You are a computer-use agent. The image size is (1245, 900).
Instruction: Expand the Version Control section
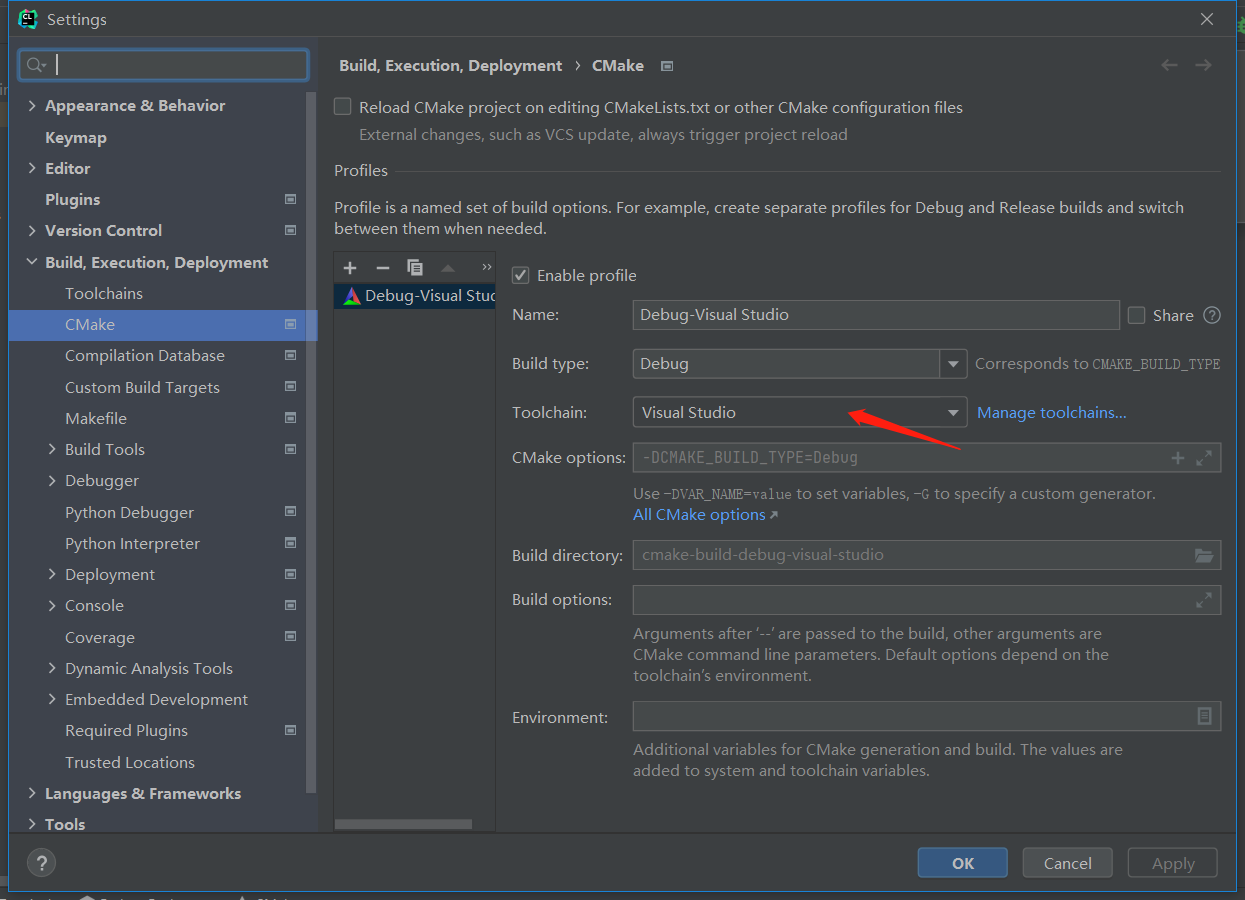[32, 230]
